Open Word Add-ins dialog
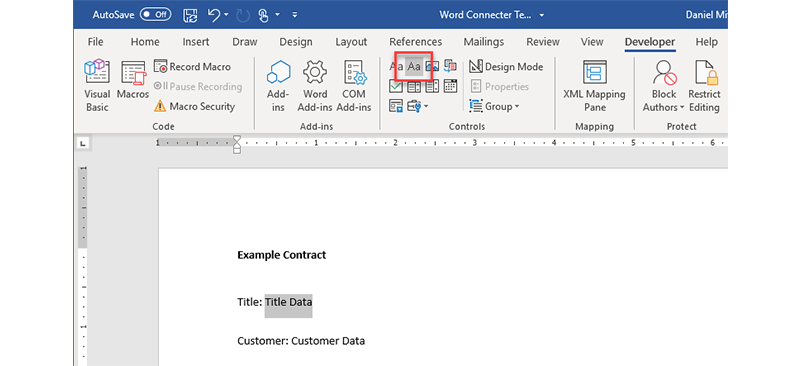The image size is (800, 366). (x=315, y=85)
